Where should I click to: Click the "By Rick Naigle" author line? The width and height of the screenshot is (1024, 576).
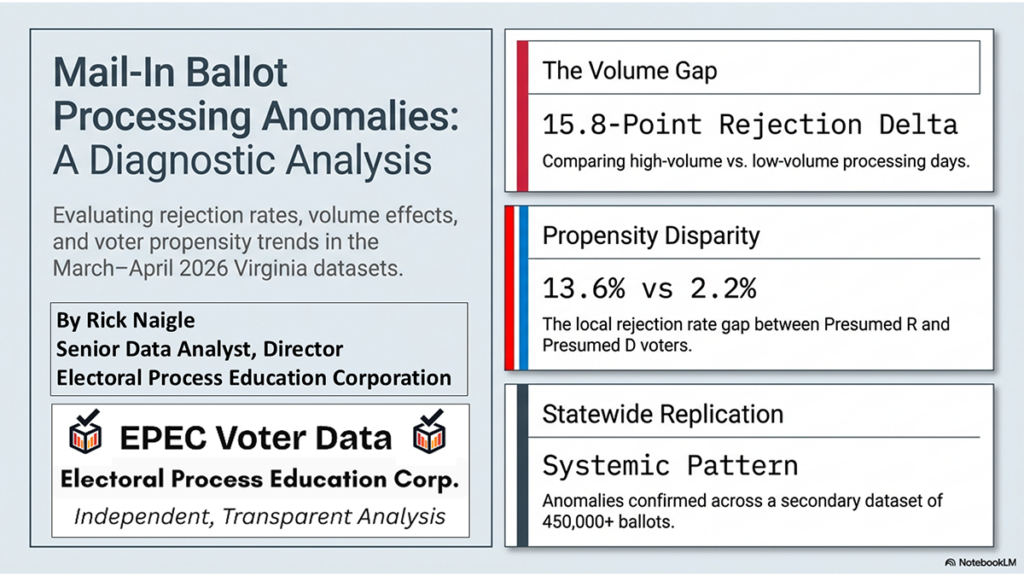125,320
